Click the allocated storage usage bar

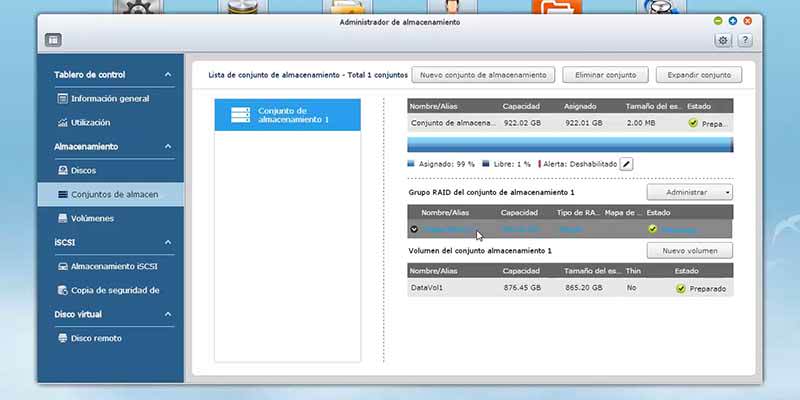[570, 144]
